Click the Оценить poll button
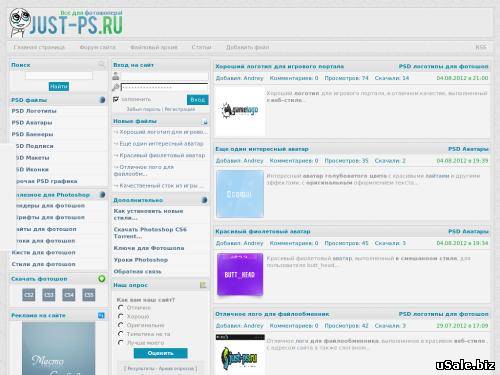This screenshot has height=375, width=500. (160, 353)
